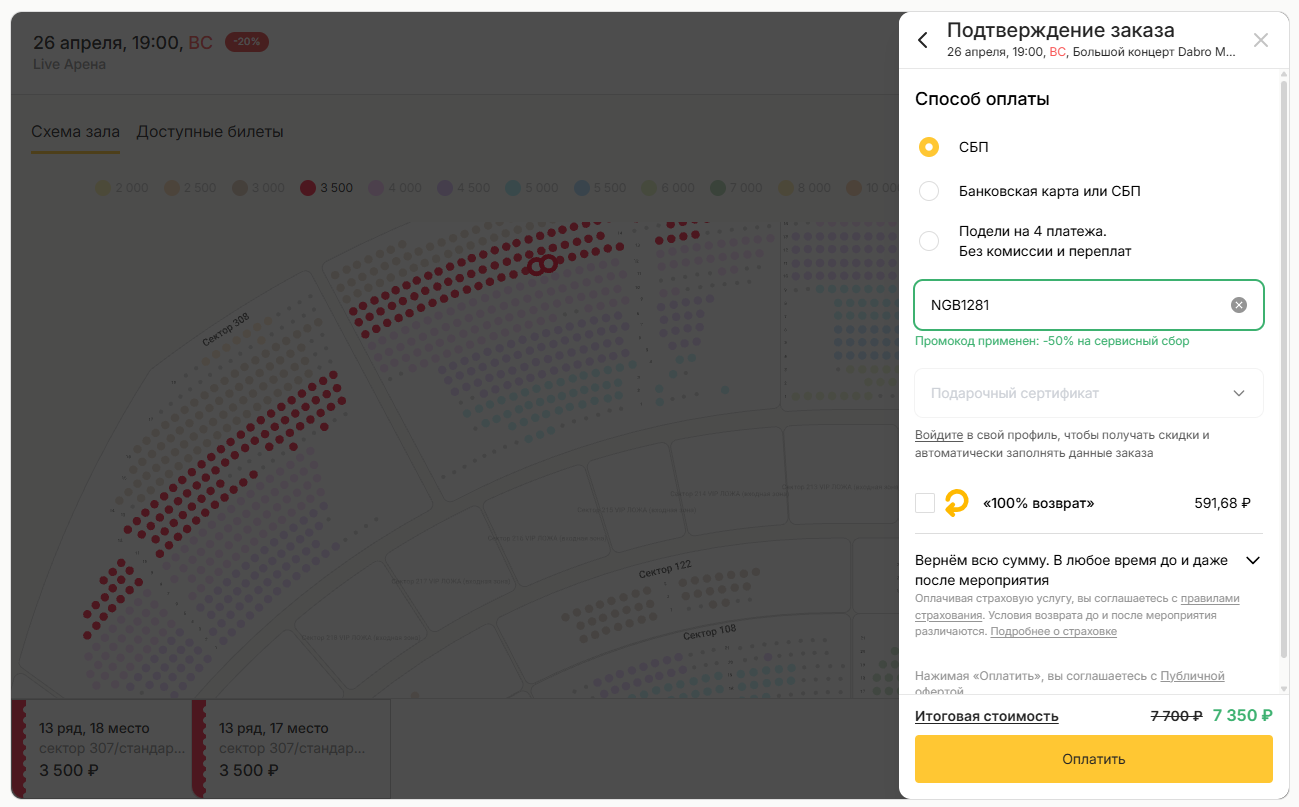1299x807 pixels.
Task: Expand the refund details chevron
Action: (1252, 561)
